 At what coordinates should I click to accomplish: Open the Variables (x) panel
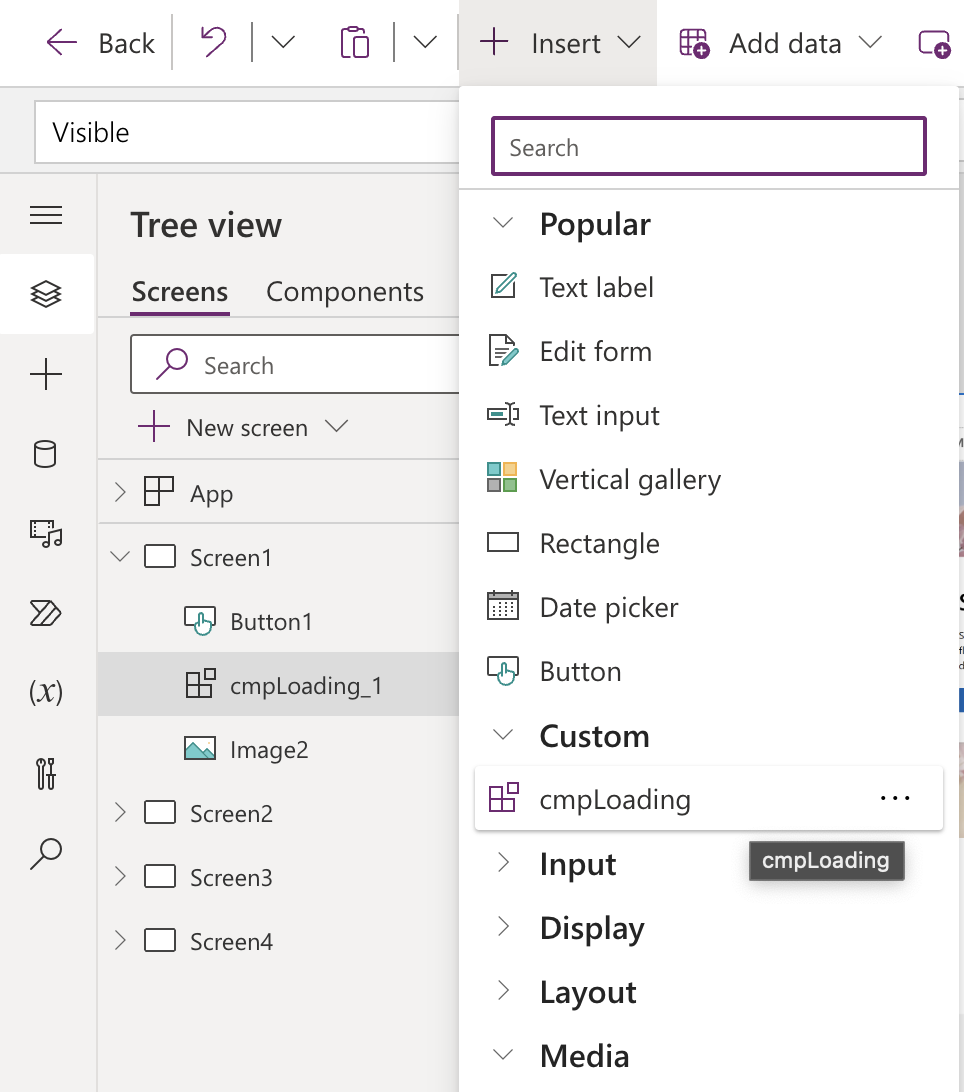point(46,694)
